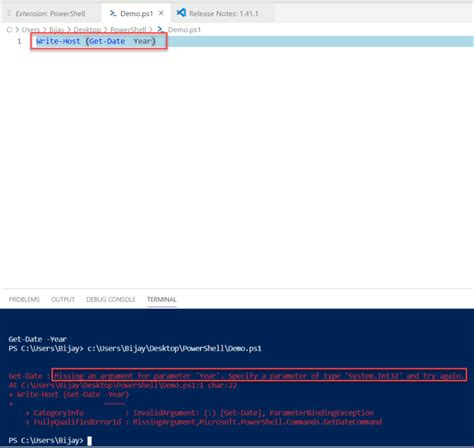Click the Demo.ps1 script path in terminal

click(x=174, y=348)
